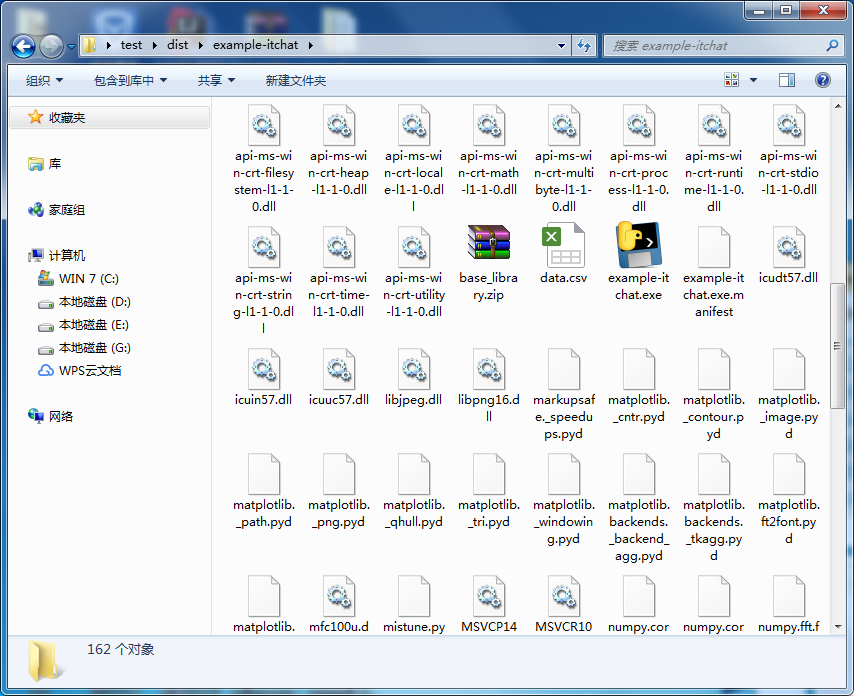
Task: Click the Forward navigation arrow
Action: (52, 46)
